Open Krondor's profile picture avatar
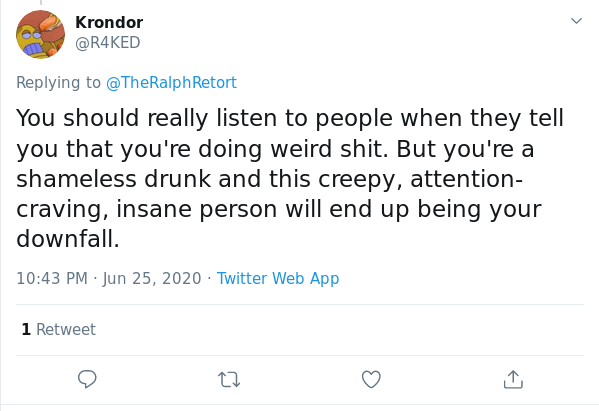The image size is (599, 411). (40, 34)
